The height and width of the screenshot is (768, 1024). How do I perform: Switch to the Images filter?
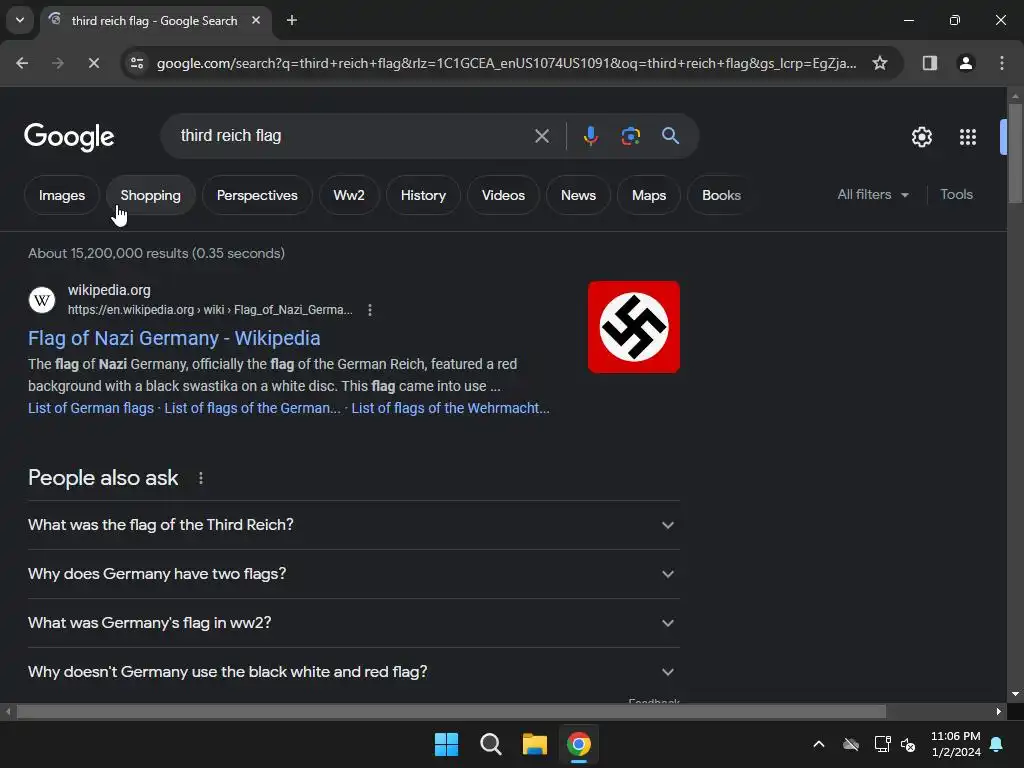tap(62, 195)
